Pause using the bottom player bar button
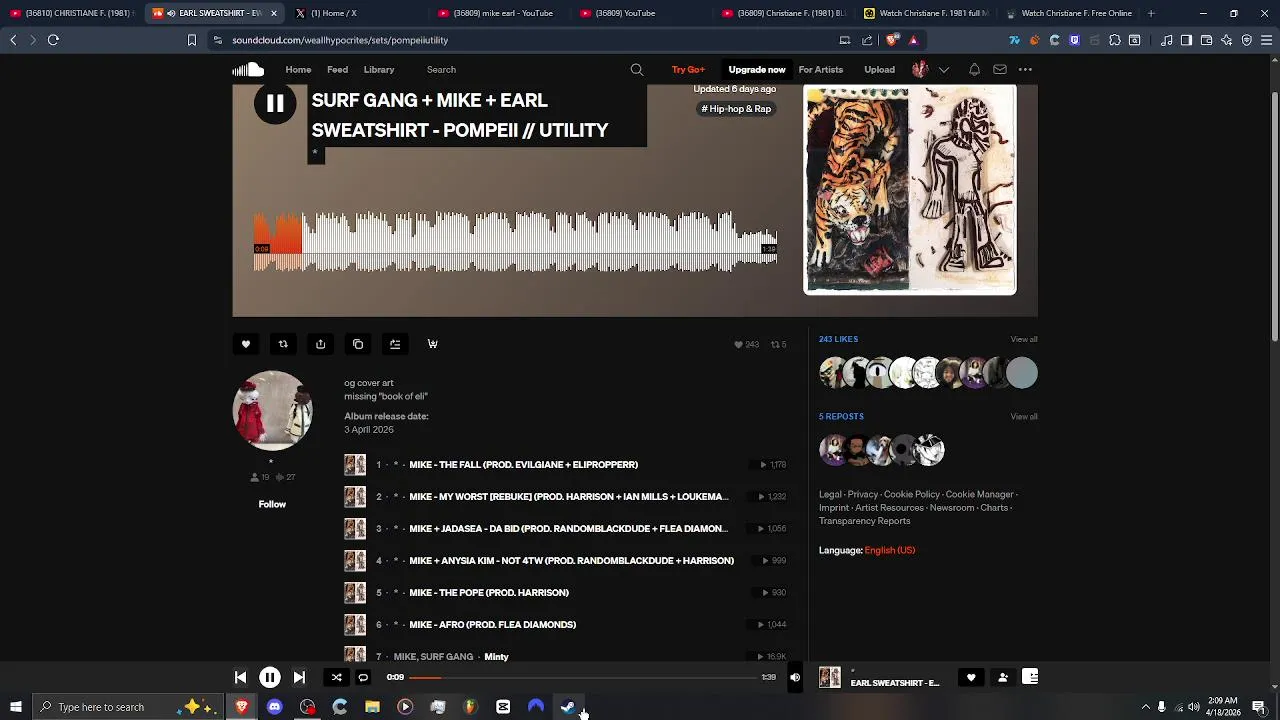Screen dimensions: 1280x720 (269, 677)
